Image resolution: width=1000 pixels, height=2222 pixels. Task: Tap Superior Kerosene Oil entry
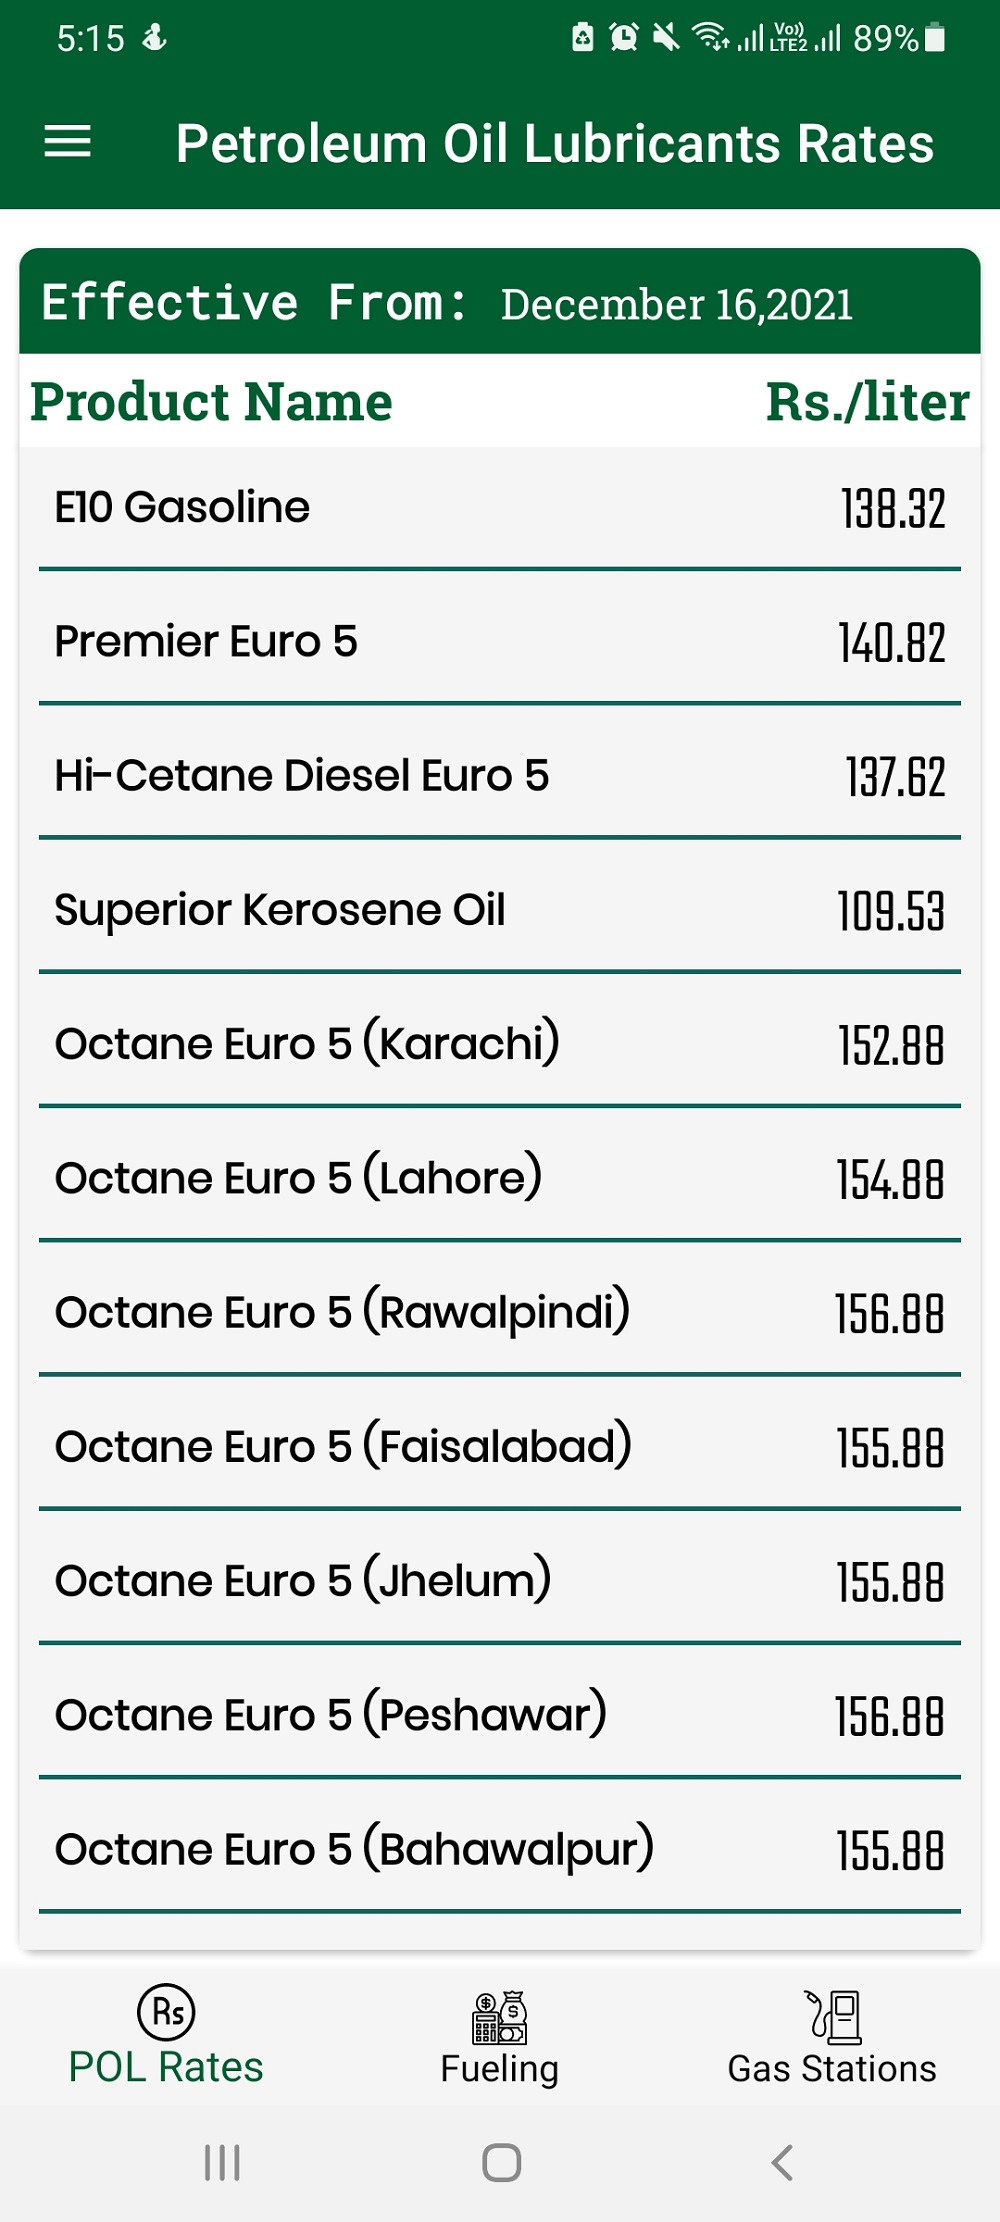pyautogui.click(x=499, y=910)
